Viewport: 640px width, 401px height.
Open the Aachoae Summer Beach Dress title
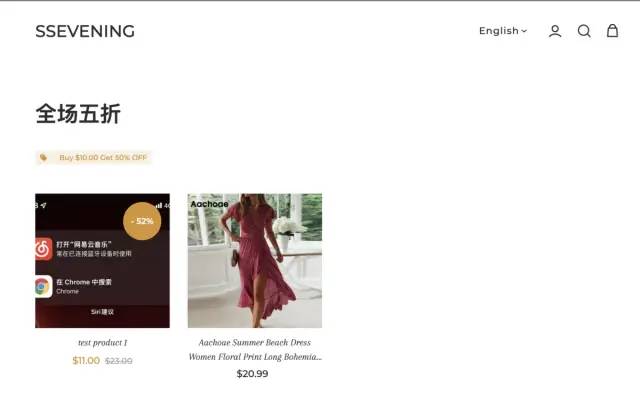[255, 350]
